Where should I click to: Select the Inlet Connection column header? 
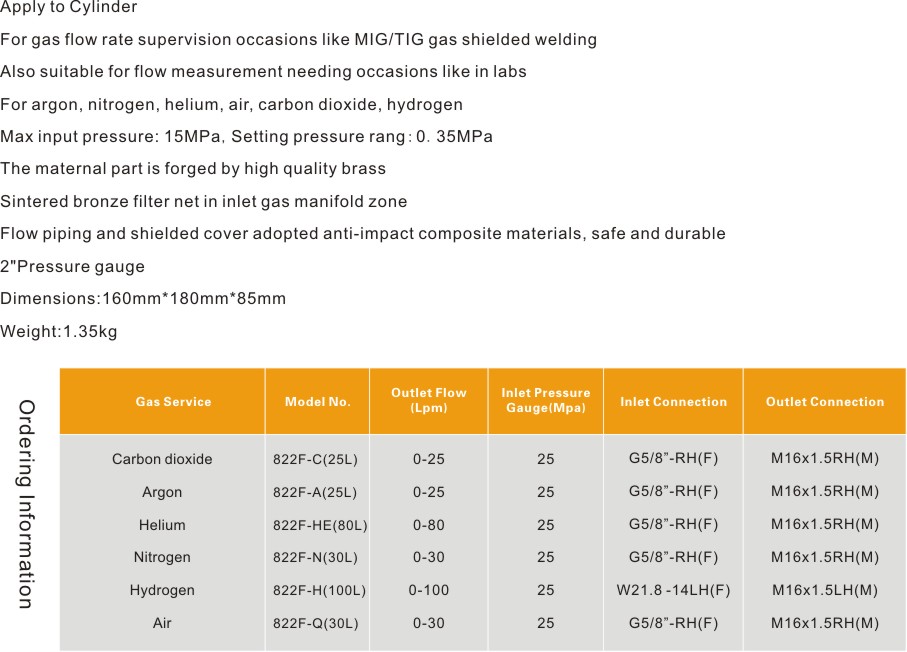(x=673, y=402)
